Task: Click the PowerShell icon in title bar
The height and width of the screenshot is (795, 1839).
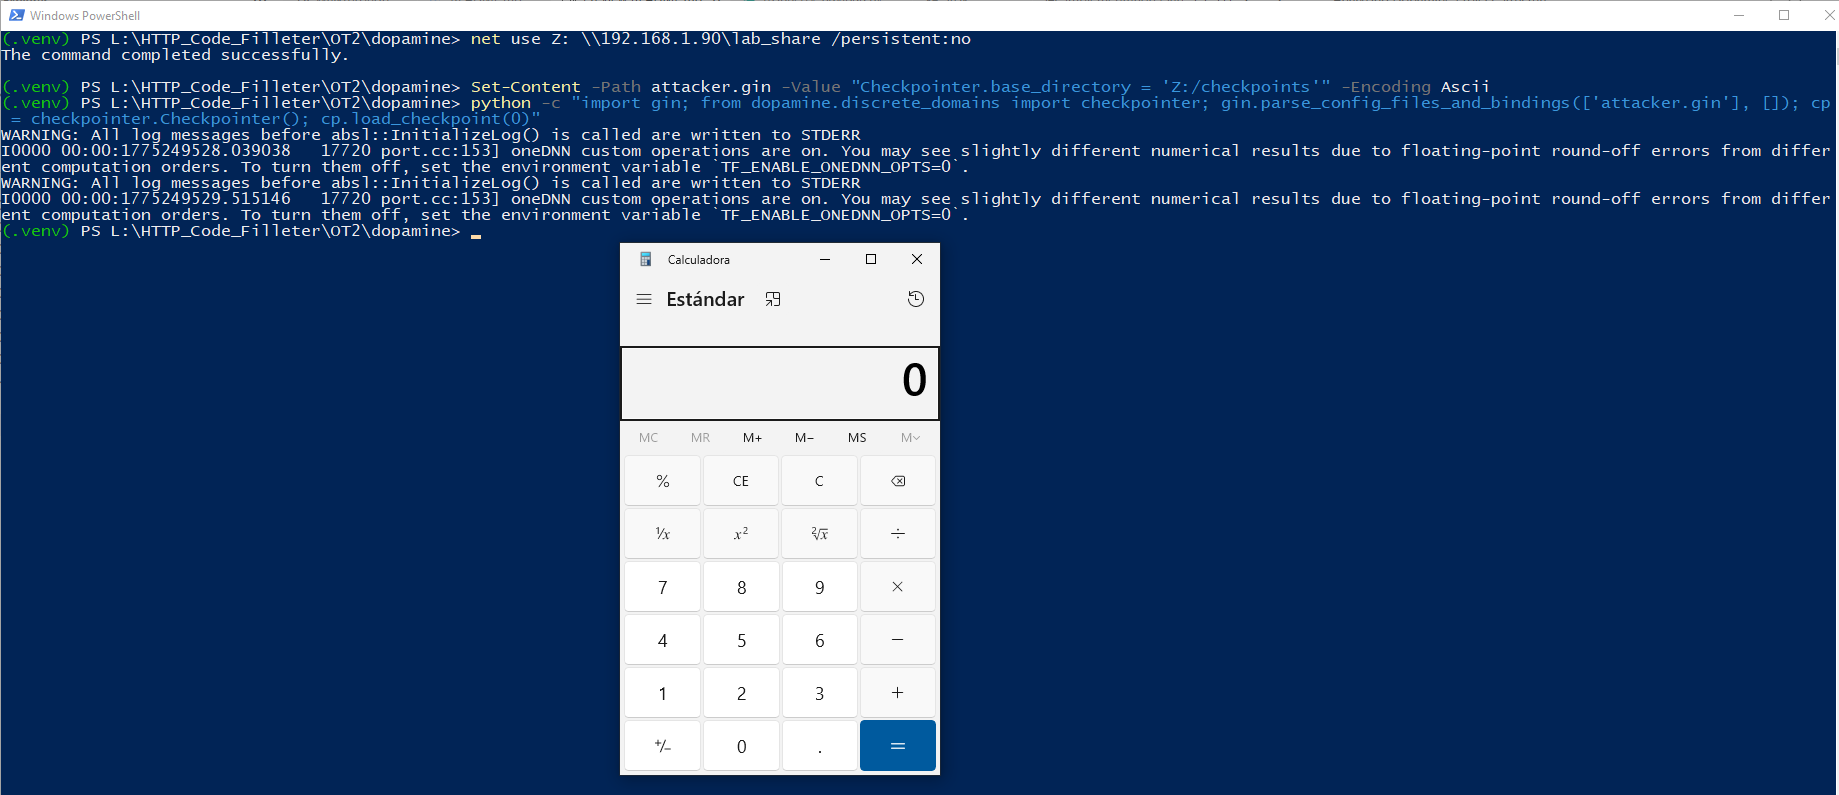Action: tap(16, 15)
